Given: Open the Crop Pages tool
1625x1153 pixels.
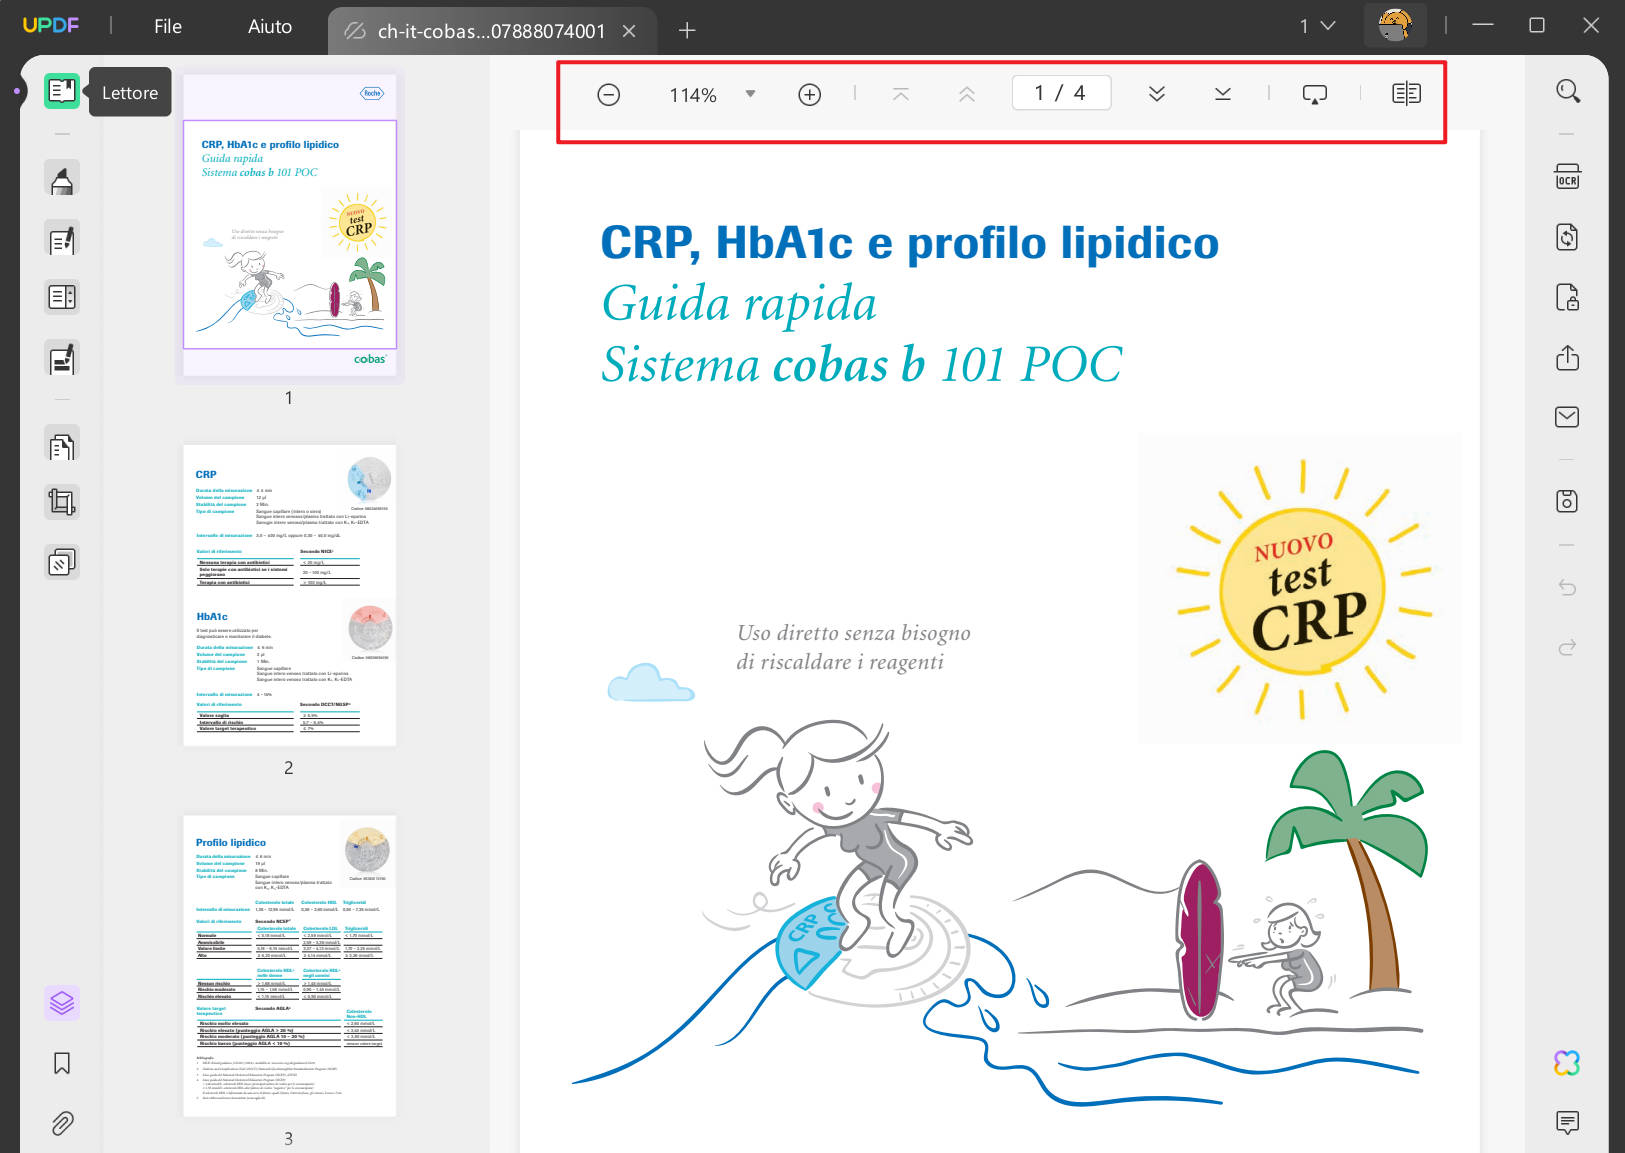Looking at the screenshot, I should point(62,502).
